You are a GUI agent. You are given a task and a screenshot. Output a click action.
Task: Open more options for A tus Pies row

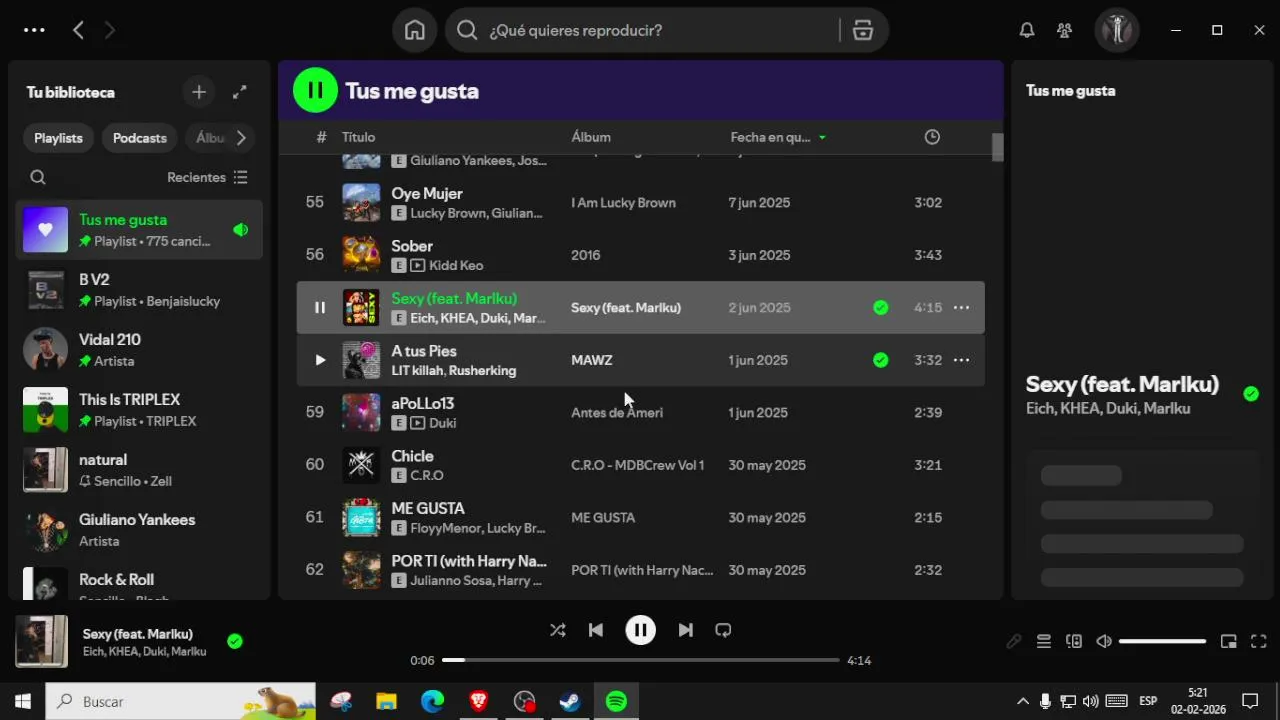pyautogui.click(x=961, y=360)
